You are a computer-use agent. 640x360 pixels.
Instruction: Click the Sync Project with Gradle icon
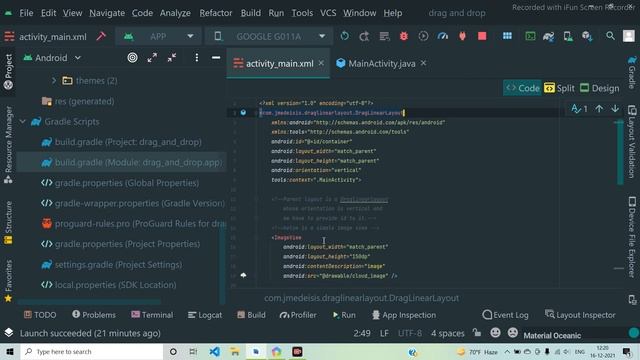click(549, 36)
